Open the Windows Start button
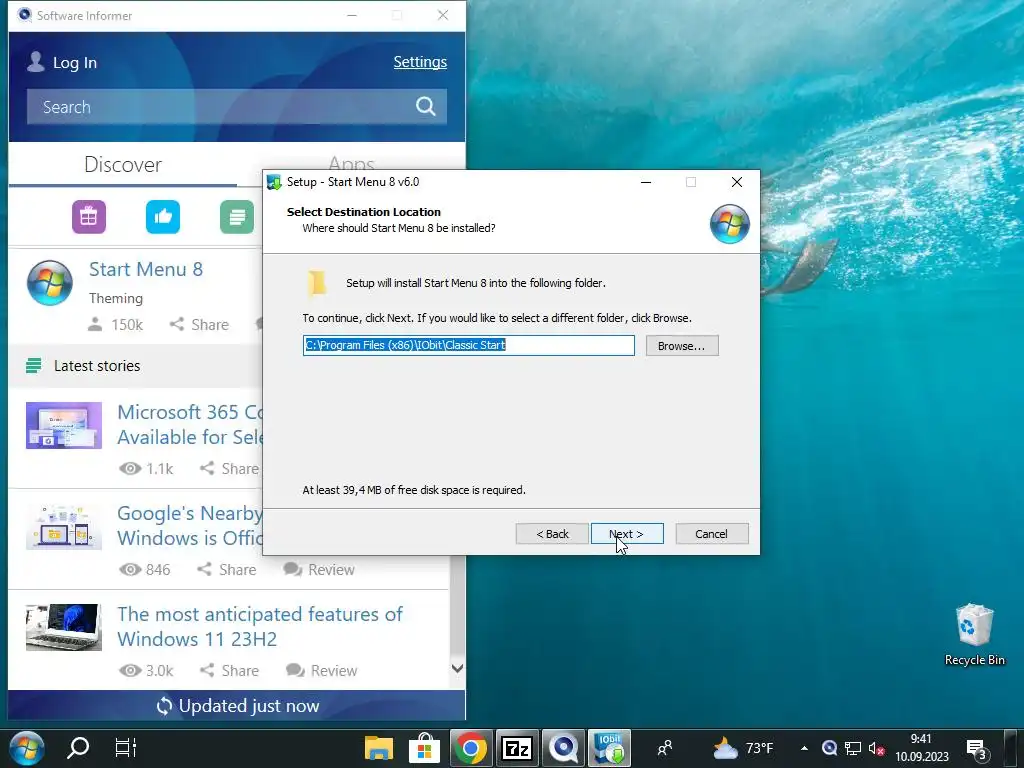This screenshot has width=1024, height=768. (x=27, y=748)
